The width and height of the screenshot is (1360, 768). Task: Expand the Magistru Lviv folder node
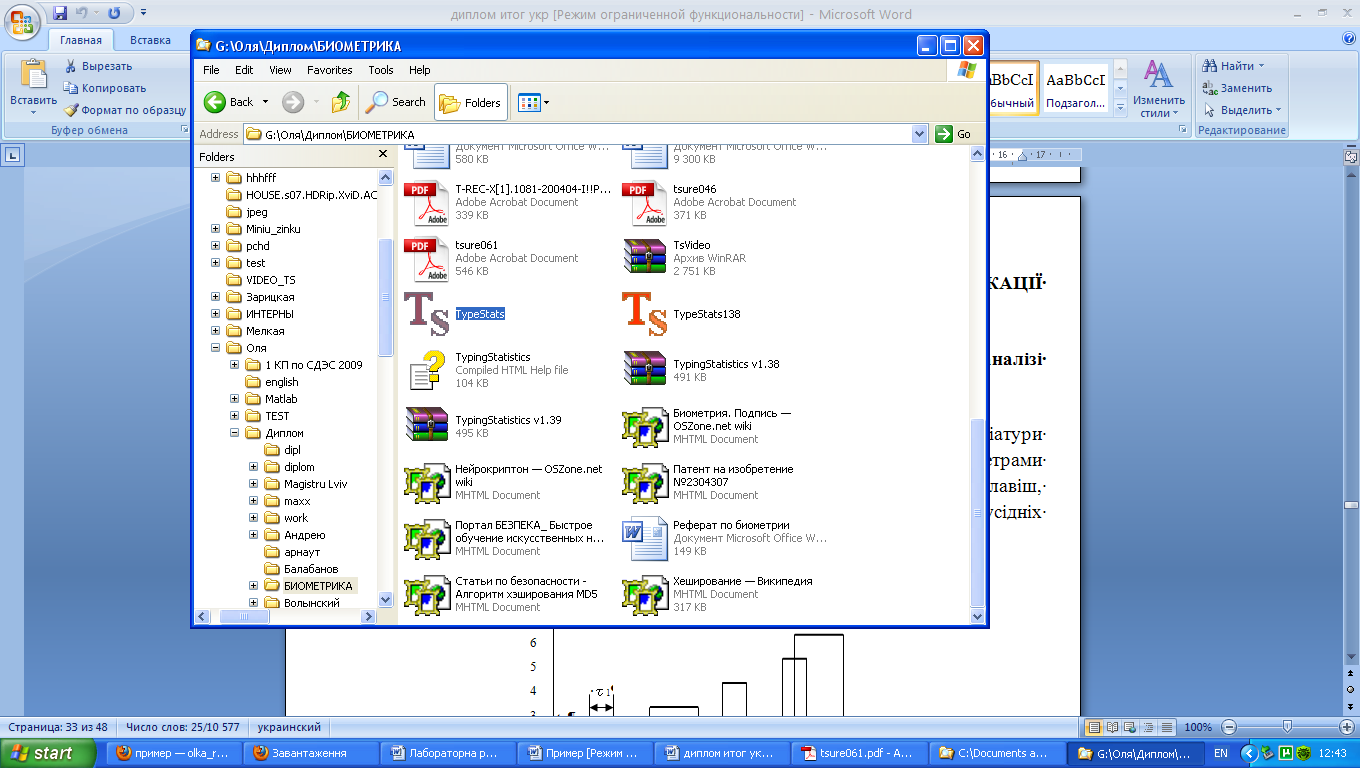(254, 484)
